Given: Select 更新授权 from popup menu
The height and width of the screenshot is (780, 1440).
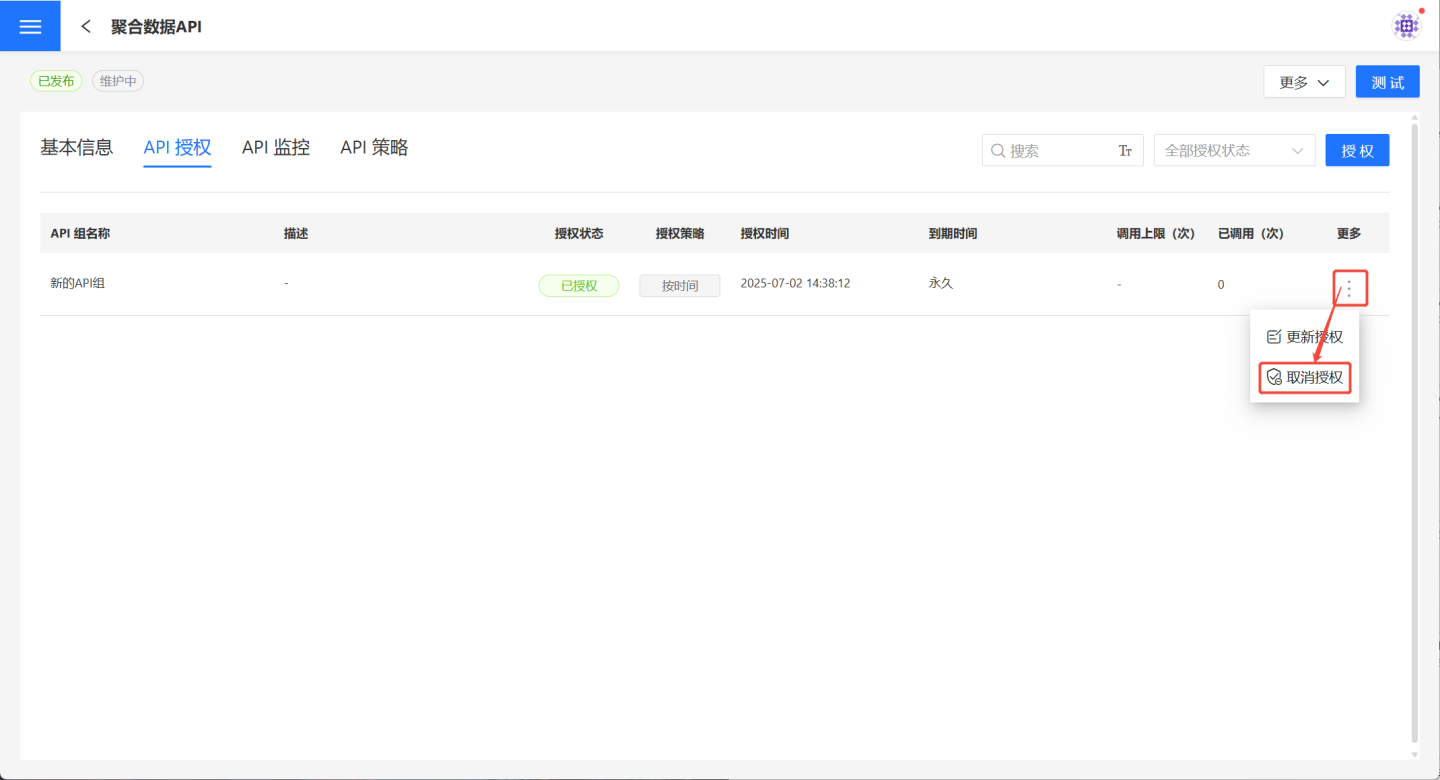Looking at the screenshot, I should pyautogui.click(x=1304, y=337).
